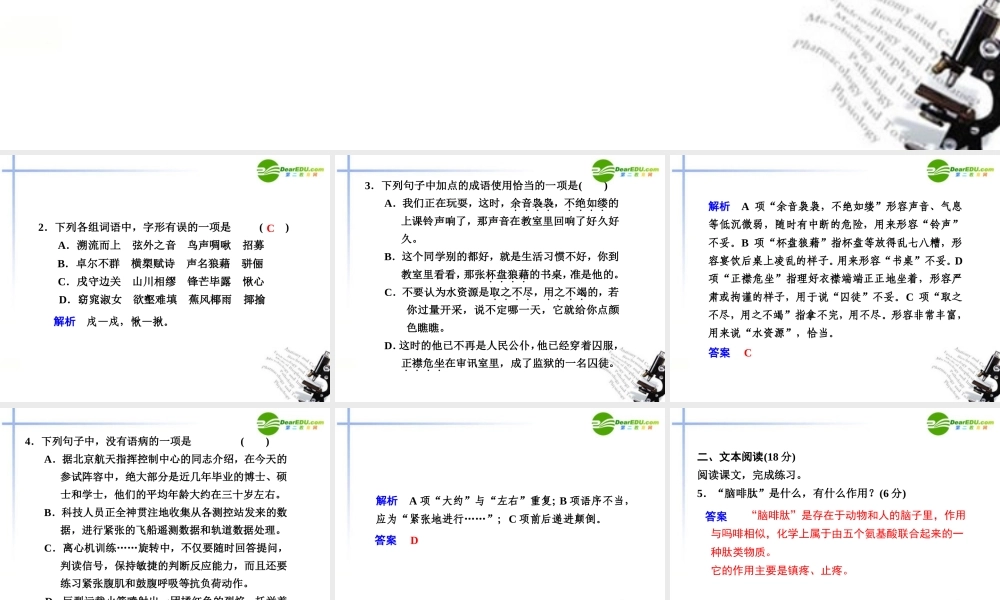
Task: Click question 5 '“脑啡肽”是什么，有什么作用？'
Action: (x=802, y=493)
